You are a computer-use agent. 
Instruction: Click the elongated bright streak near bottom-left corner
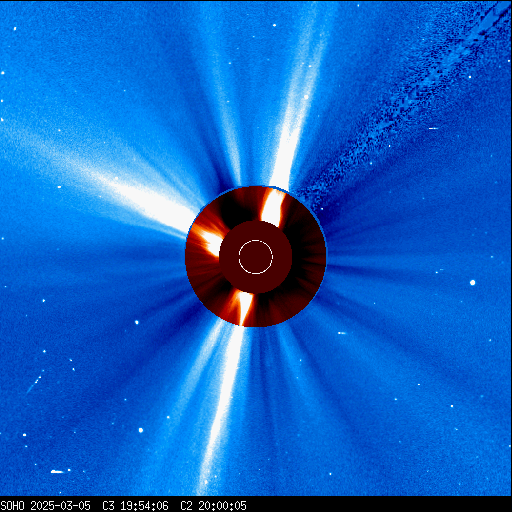[x=57, y=472]
